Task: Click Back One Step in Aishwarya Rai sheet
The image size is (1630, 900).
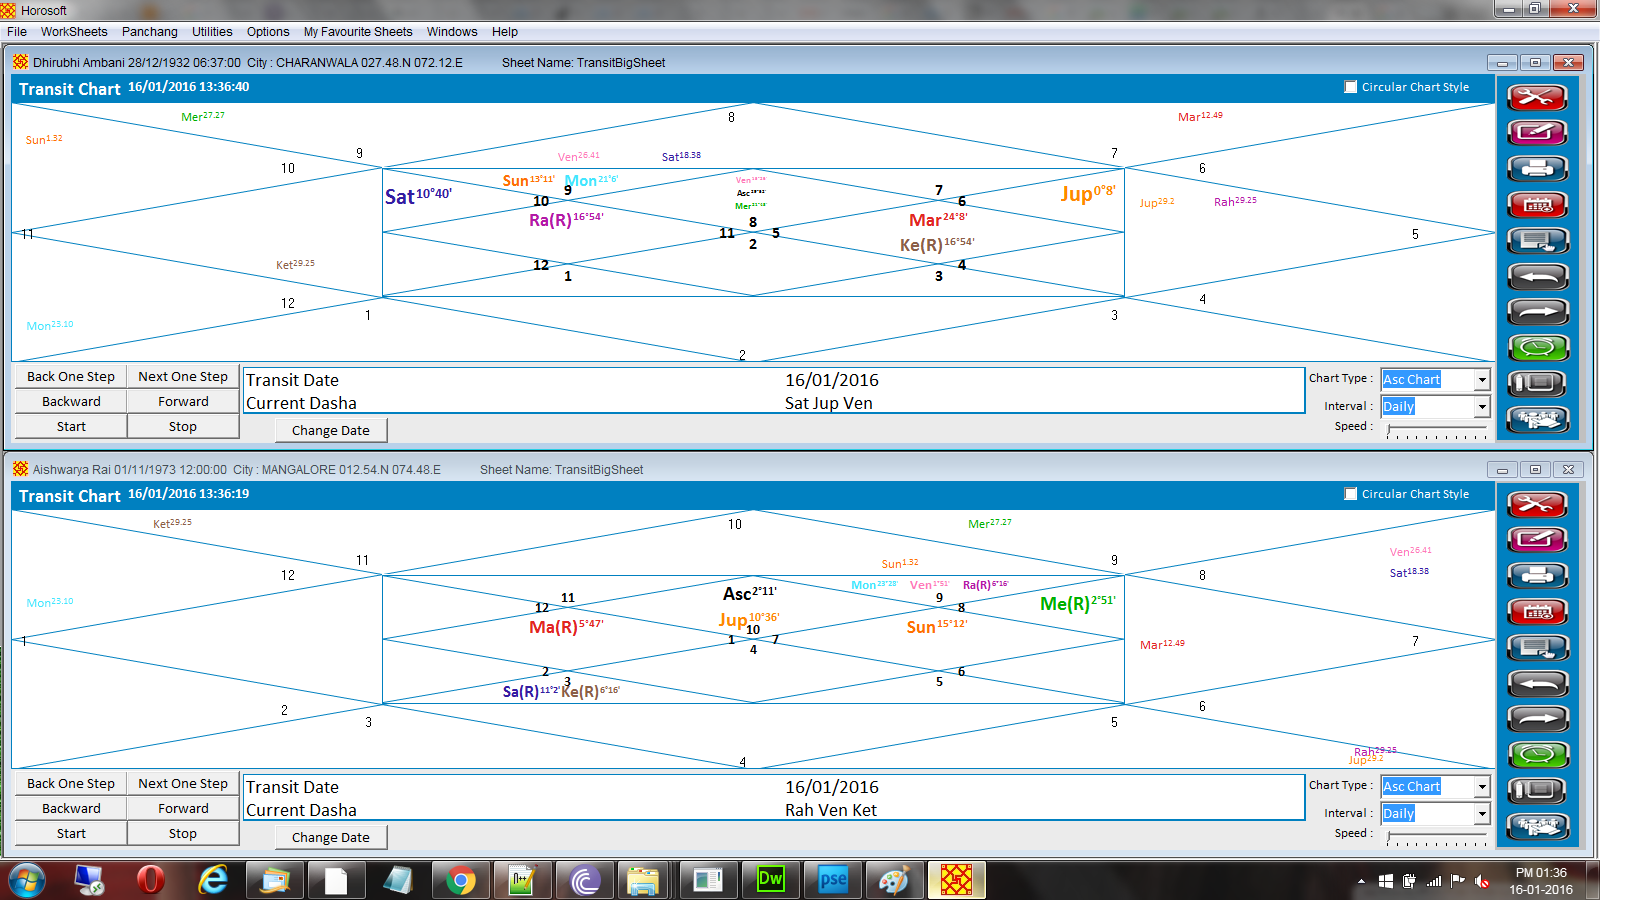Action: point(71,784)
